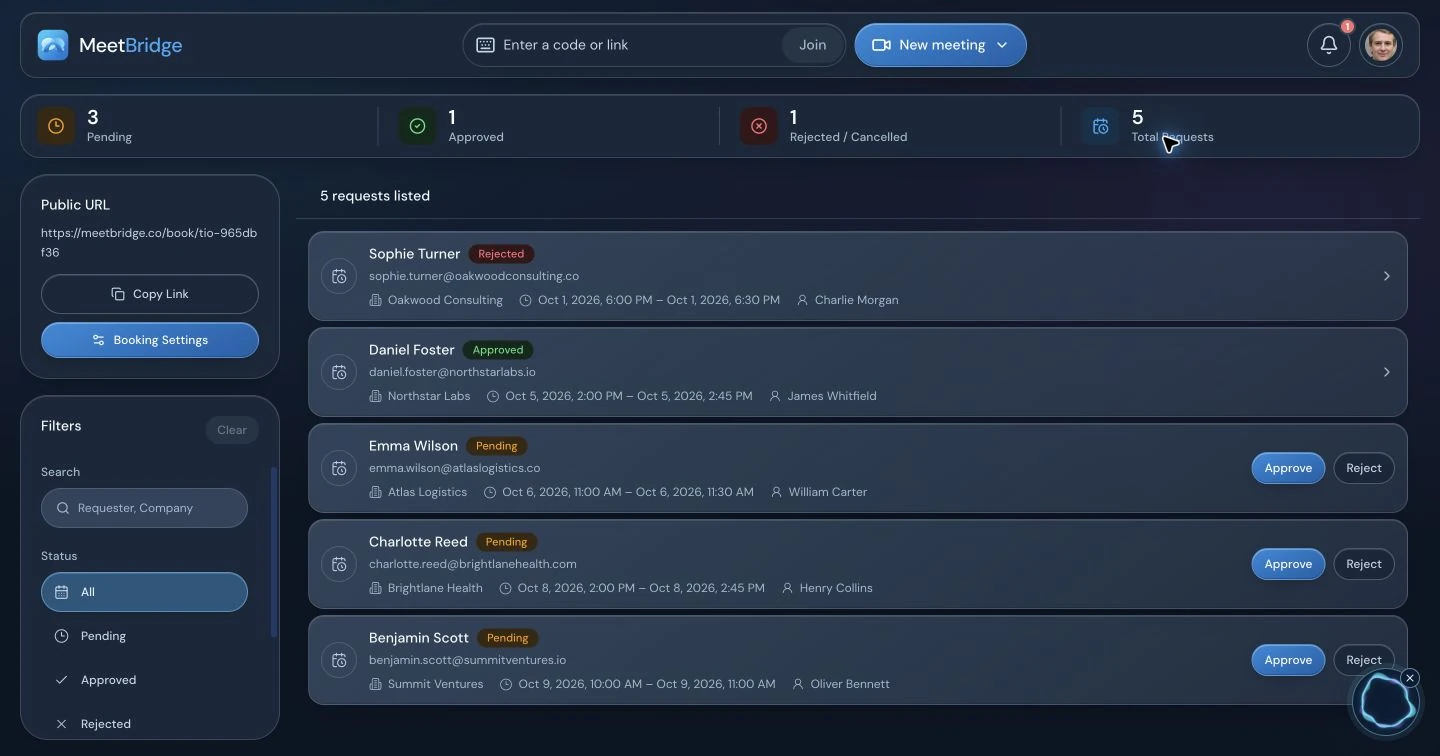Click the Join button
Viewport: 1440px width, 756px height.
[812, 45]
